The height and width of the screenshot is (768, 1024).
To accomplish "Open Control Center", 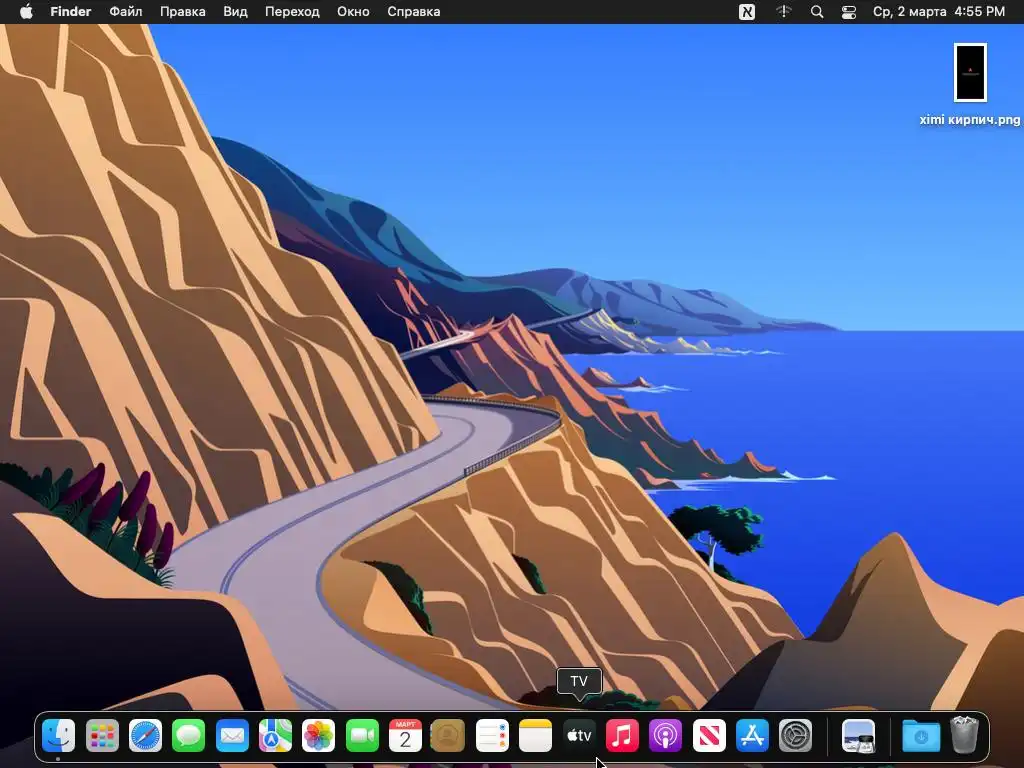I will point(848,12).
